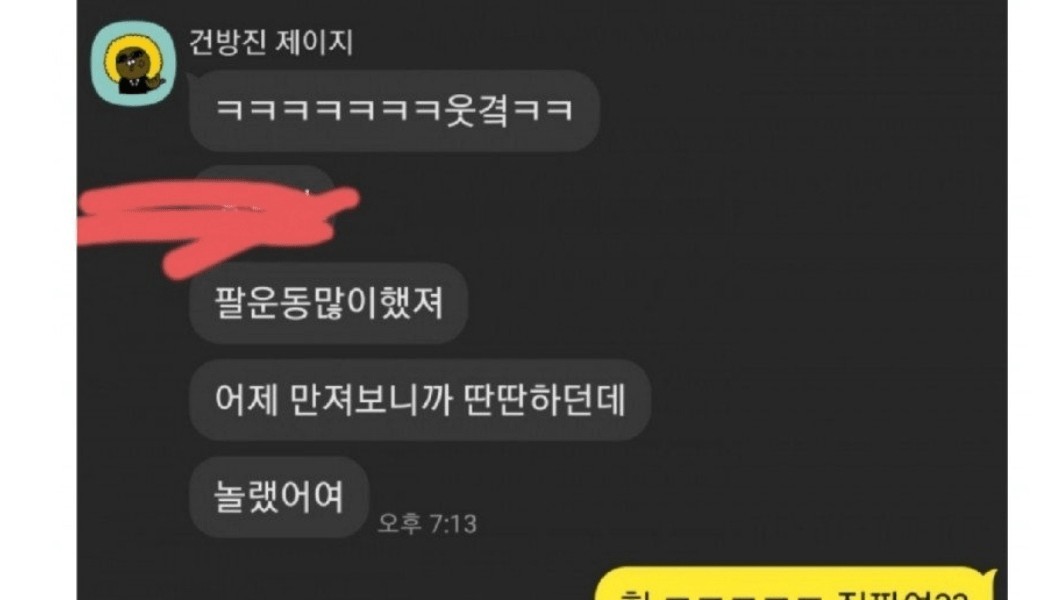Tap the 놀랬어여 message bubble
Viewport: 1048px width, 600px height.
click(279, 496)
